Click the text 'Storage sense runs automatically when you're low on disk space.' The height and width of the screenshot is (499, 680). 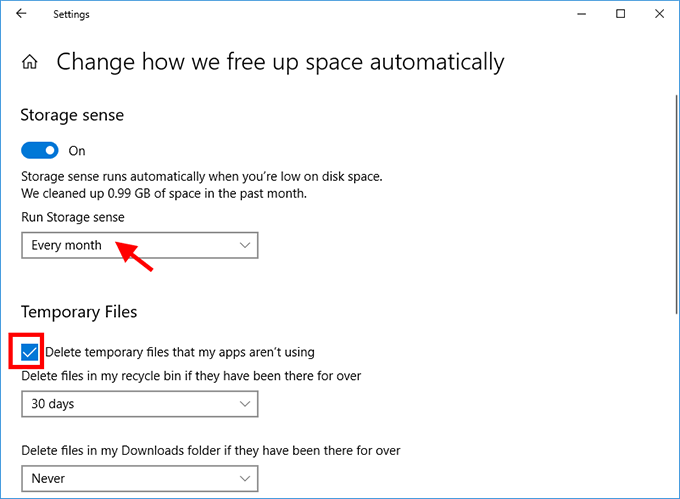tap(202, 176)
